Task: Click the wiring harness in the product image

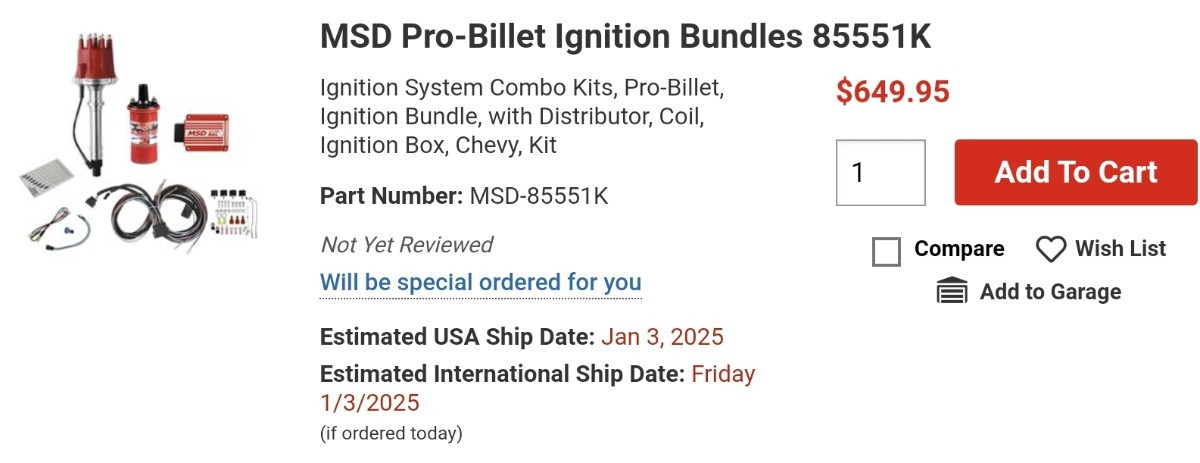Action: click(x=156, y=208)
